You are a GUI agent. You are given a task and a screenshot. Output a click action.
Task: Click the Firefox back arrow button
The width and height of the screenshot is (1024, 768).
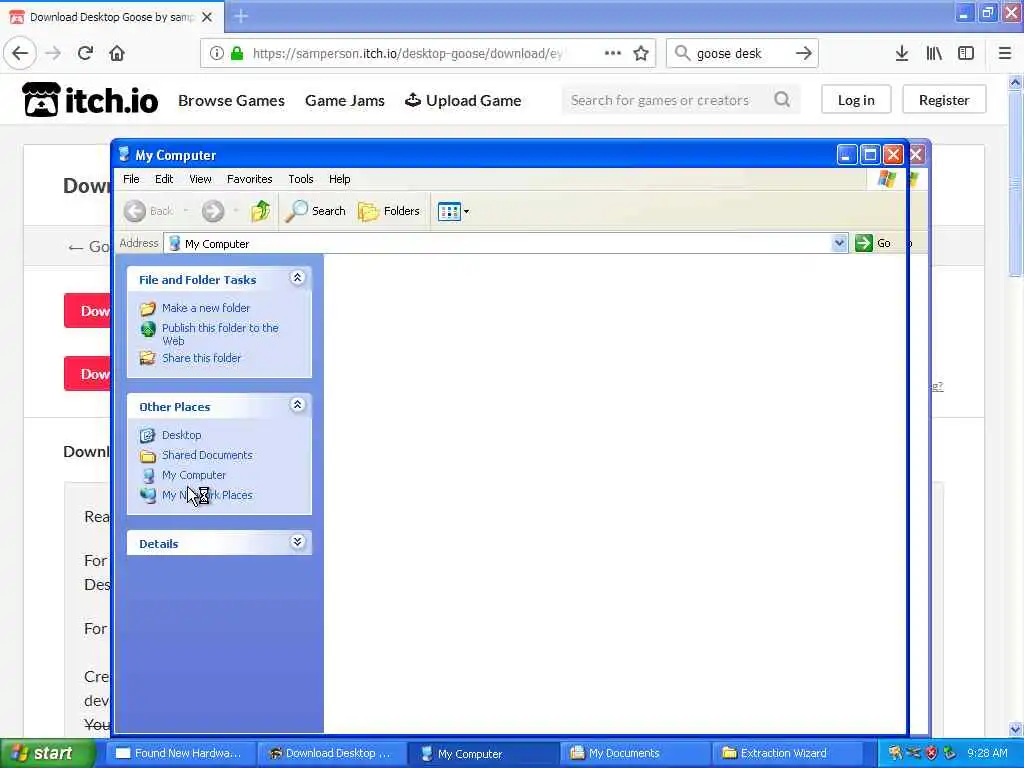click(x=20, y=53)
